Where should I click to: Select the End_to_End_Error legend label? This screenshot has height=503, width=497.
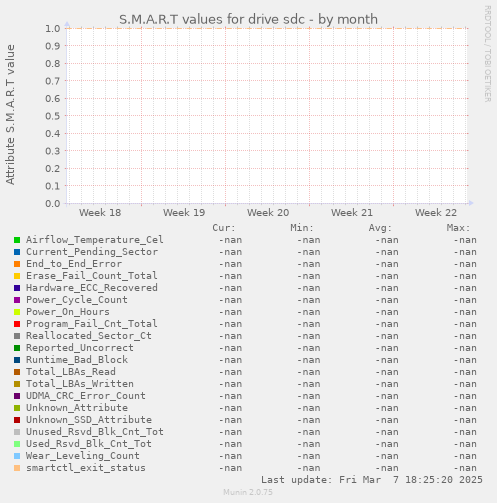point(74,264)
